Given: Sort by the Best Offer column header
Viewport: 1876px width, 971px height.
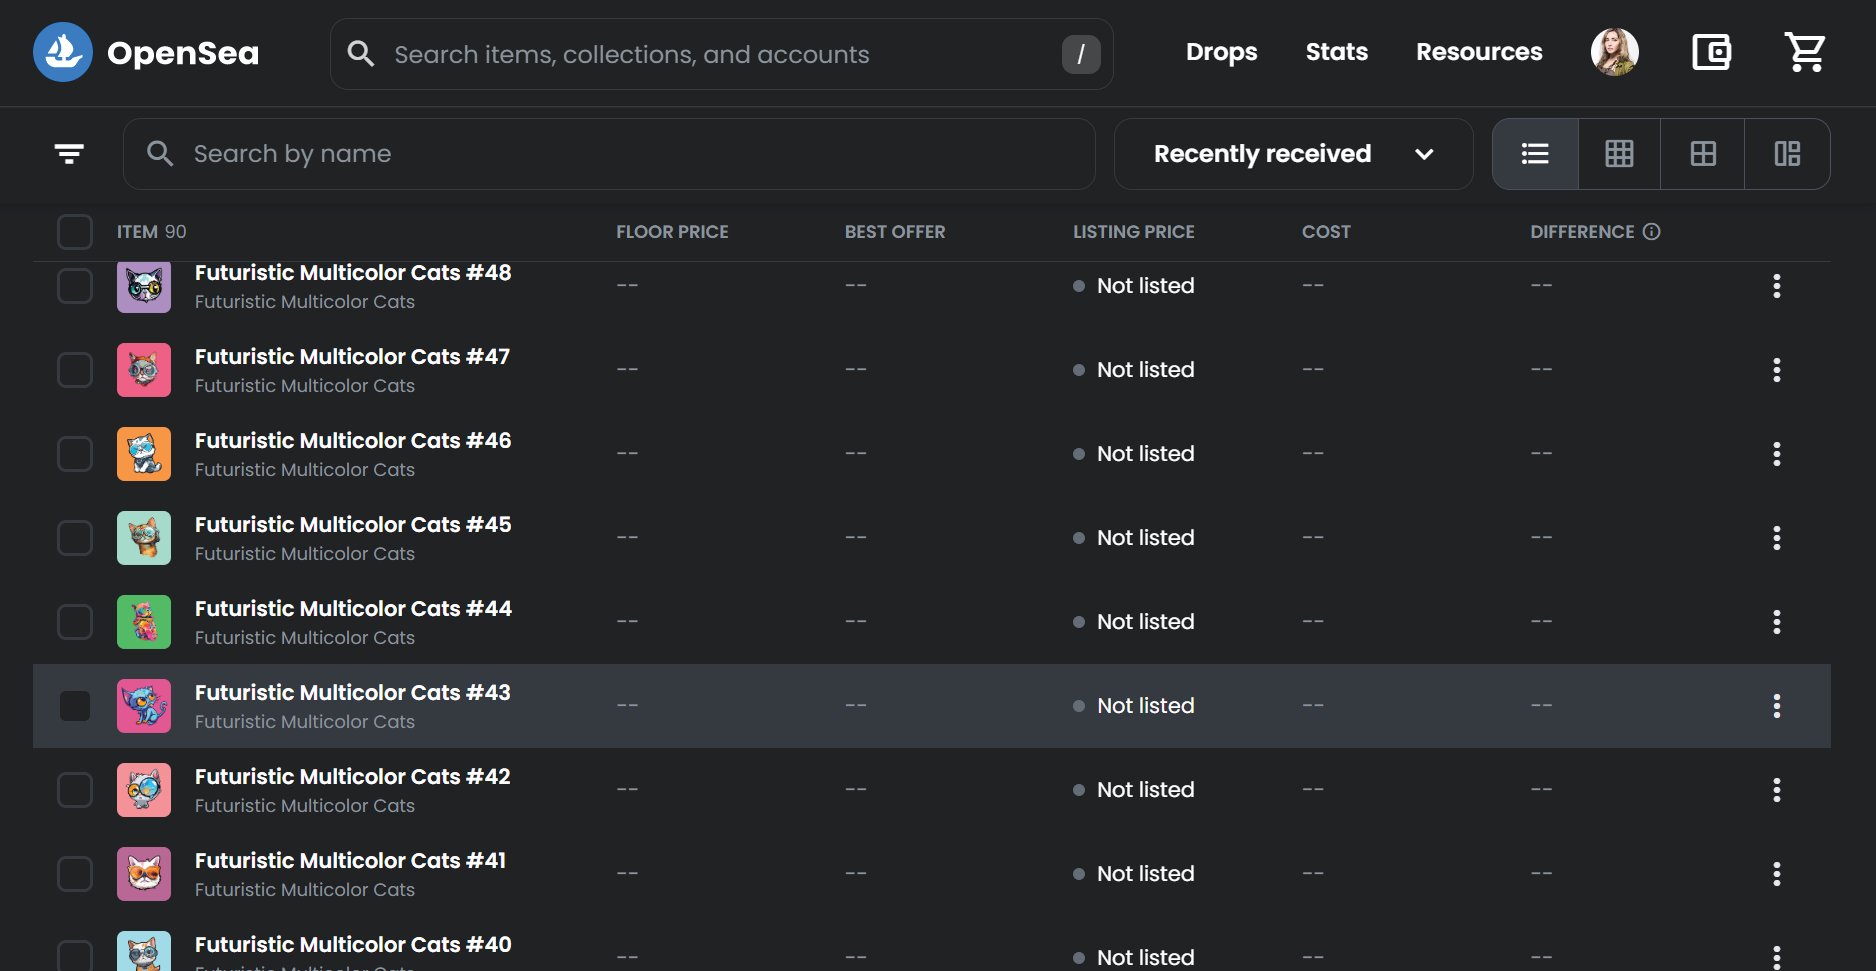Looking at the screenshot, I should point(895,232).
